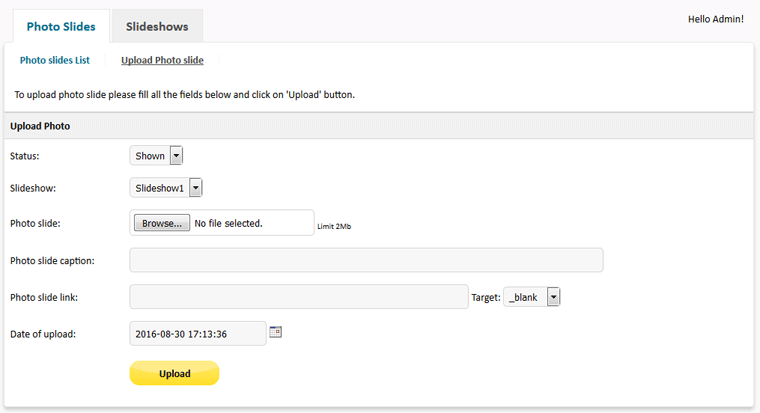
Task: Click the Limit 2Mb note
Action: tap(334, 226)
